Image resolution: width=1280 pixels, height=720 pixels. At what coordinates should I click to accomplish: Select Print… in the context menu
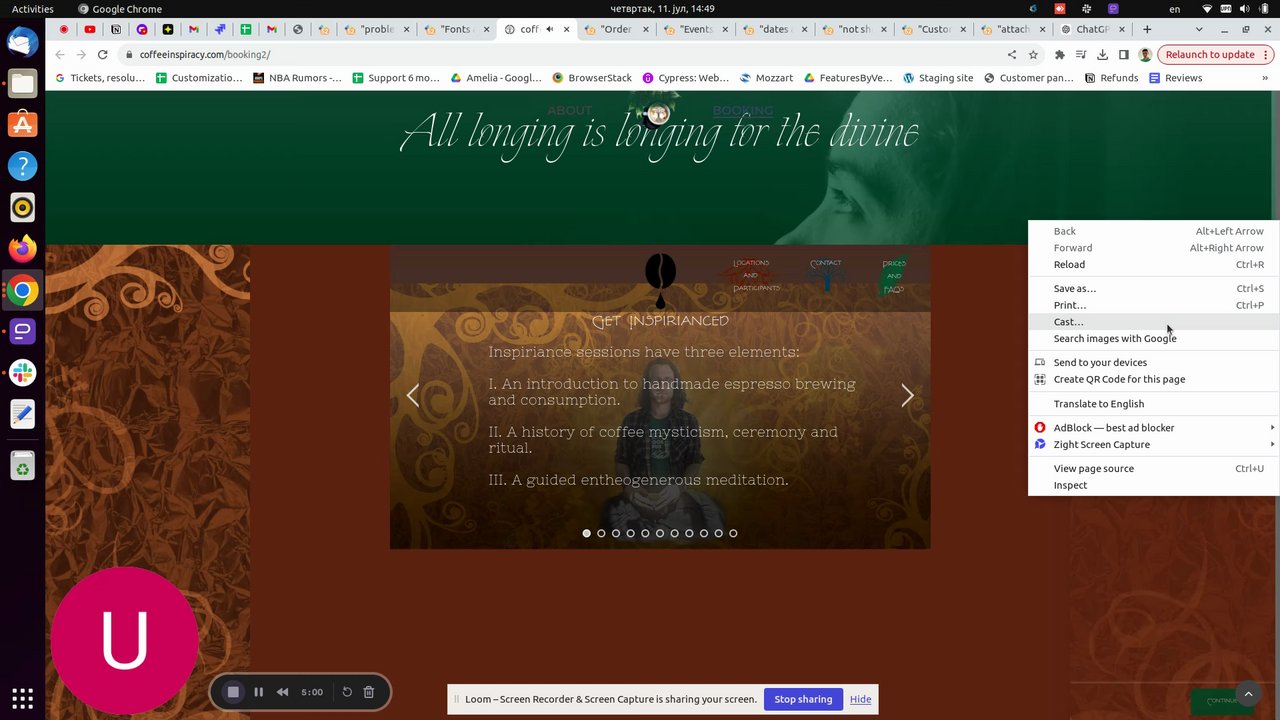(x=1154, y=305)
